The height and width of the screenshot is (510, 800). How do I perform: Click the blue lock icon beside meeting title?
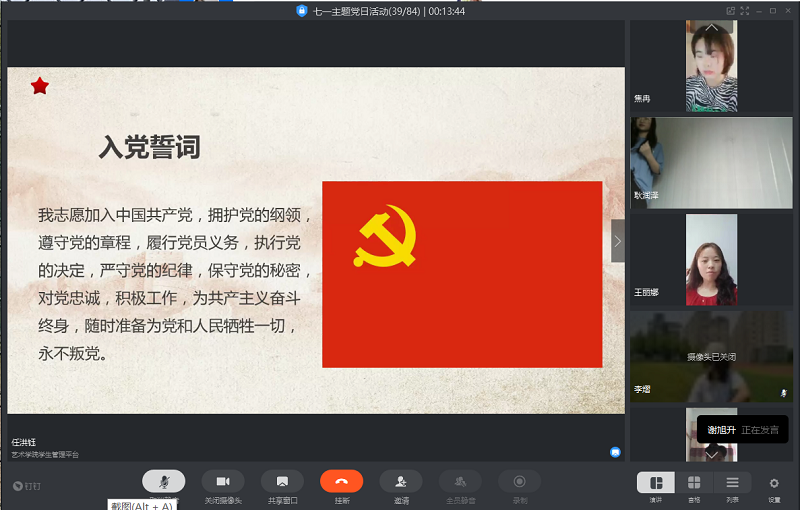(x=301, y=11)
